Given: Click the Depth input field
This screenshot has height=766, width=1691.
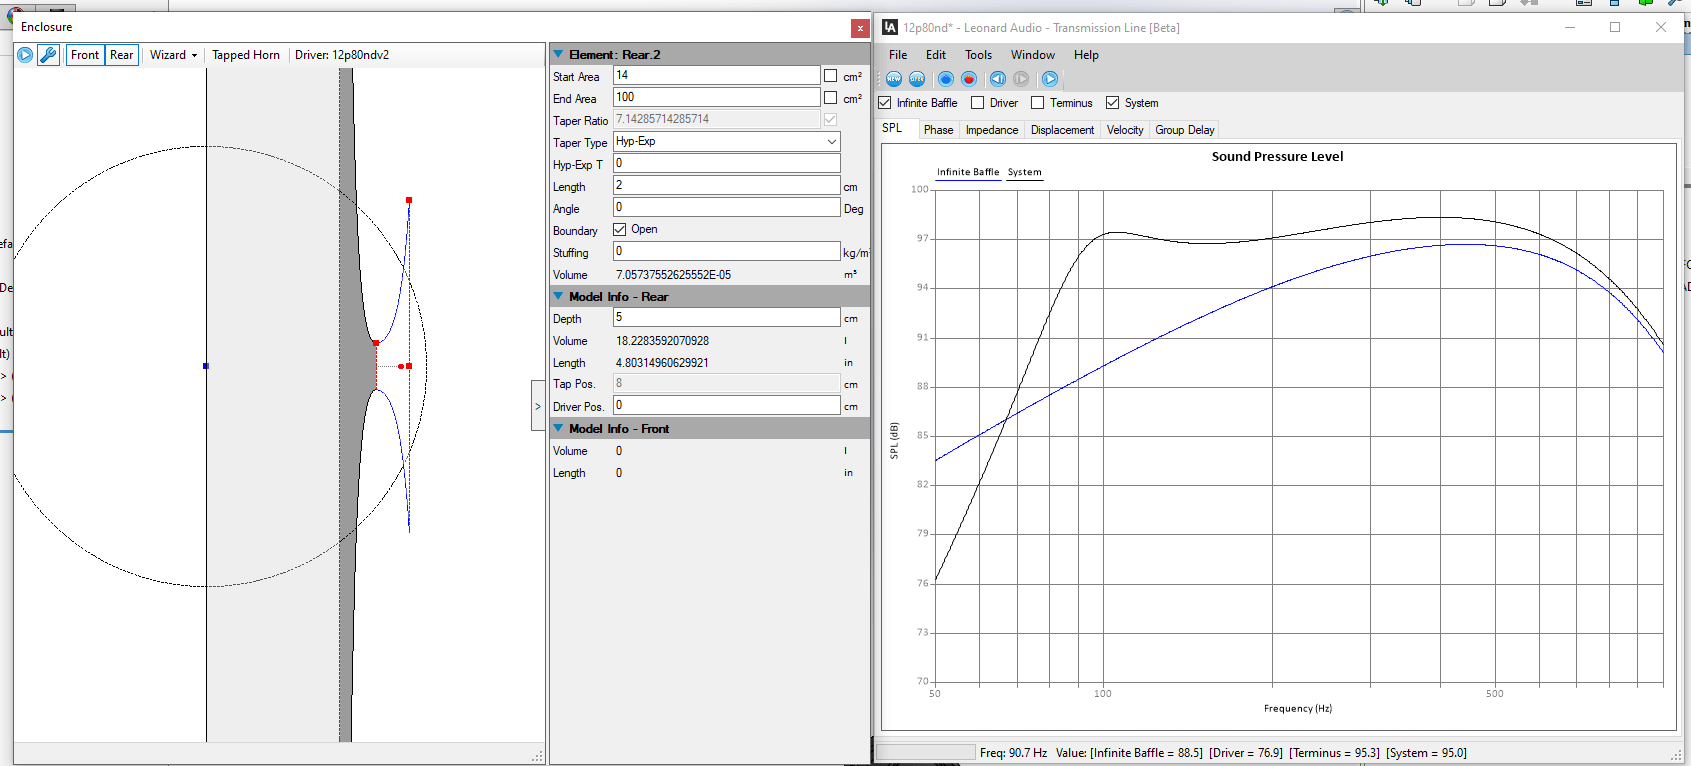Looking at the screenshot, I should (x=726, y=317).
